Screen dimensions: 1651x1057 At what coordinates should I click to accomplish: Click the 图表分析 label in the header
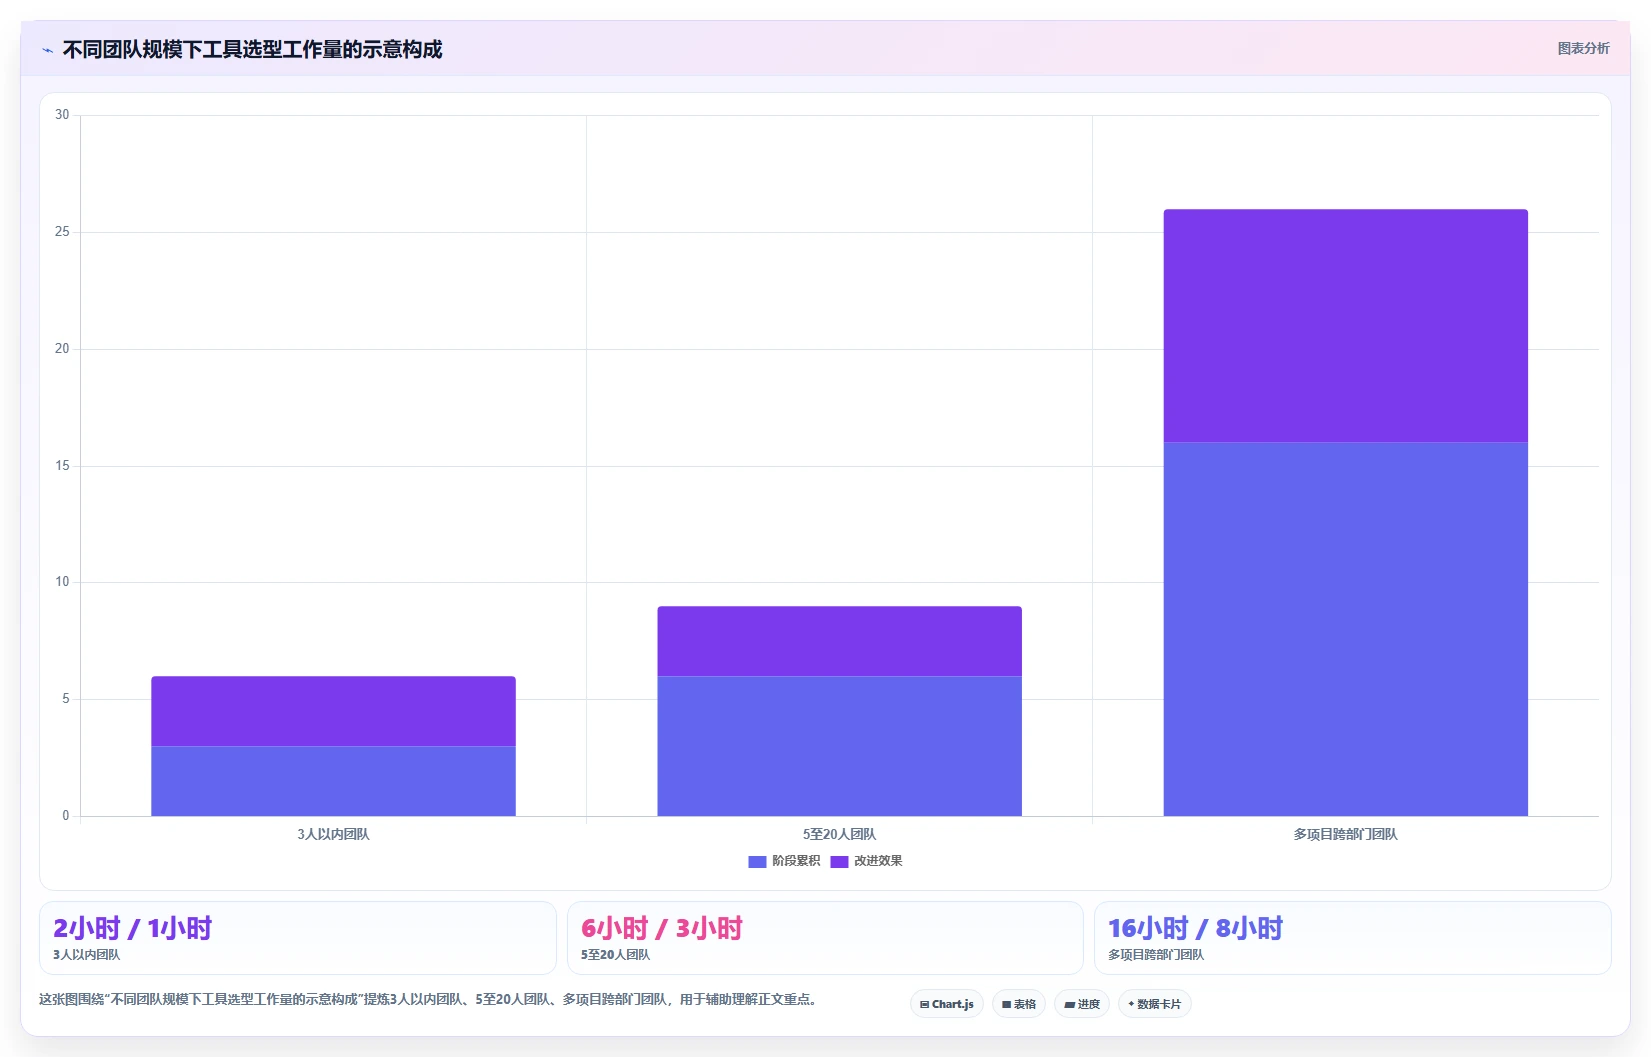click(1583, 48)
